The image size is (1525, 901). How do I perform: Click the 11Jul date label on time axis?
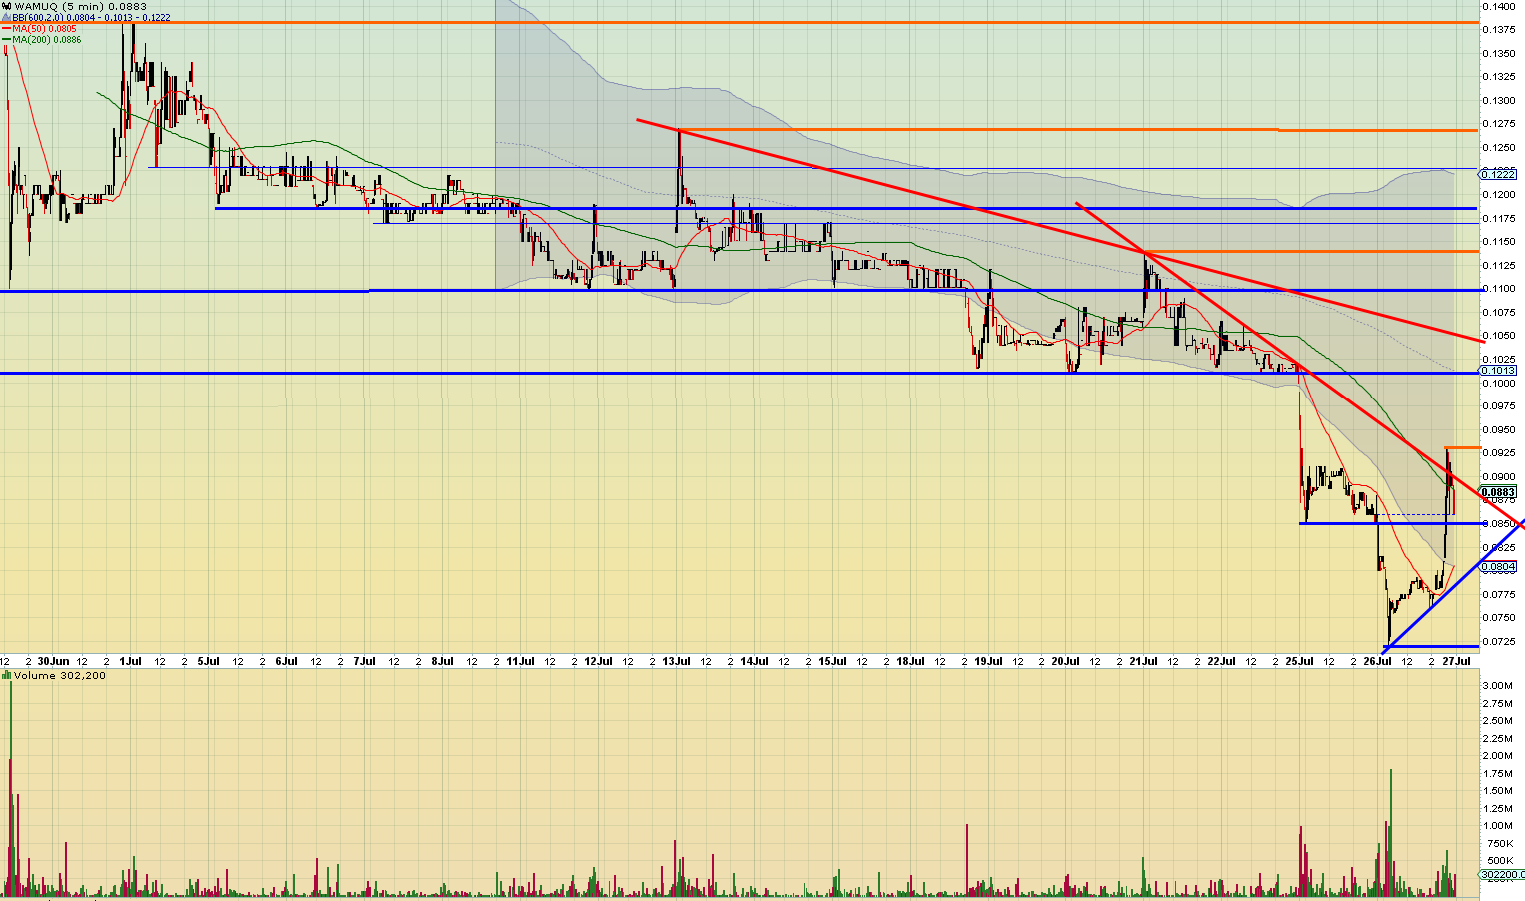(x=520, y=661)
